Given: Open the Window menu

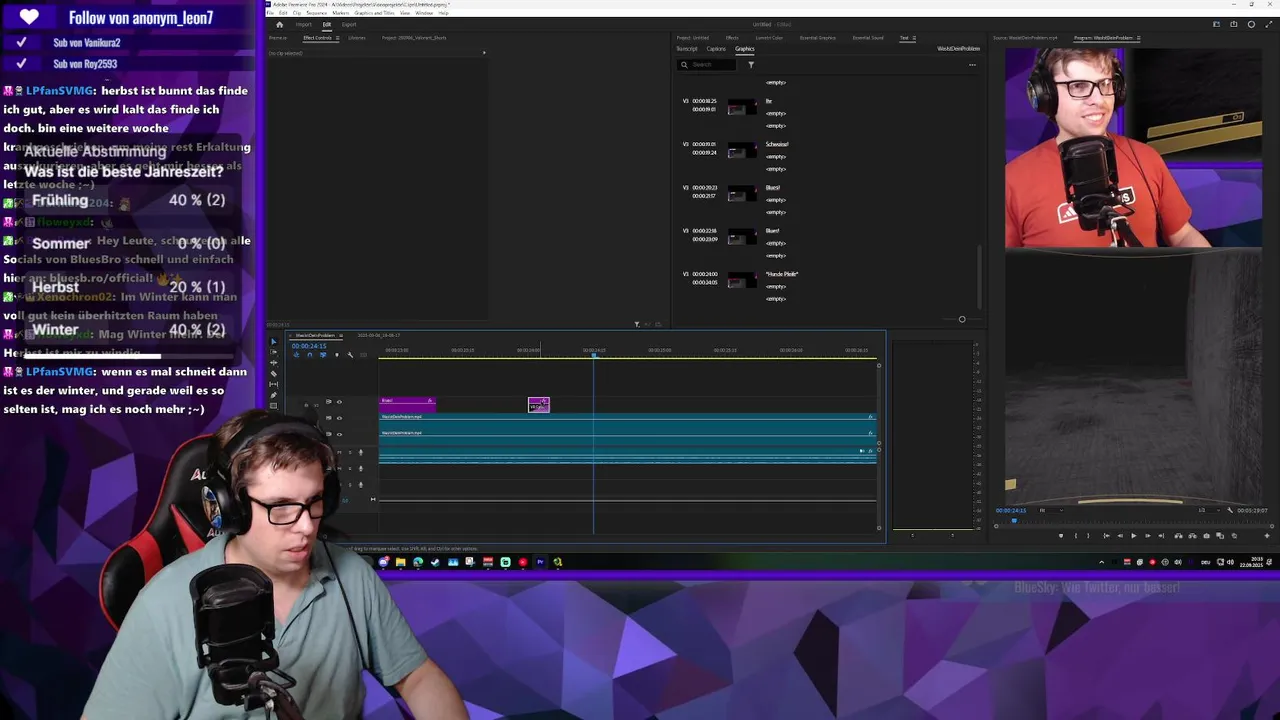Looking at the screenshot, I should 424,13.
